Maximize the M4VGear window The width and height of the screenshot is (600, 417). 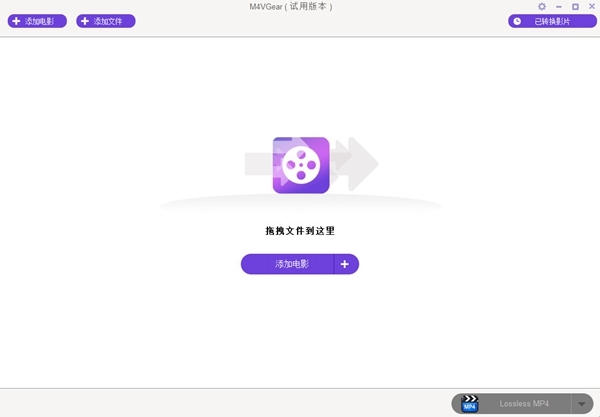point(575,7)
